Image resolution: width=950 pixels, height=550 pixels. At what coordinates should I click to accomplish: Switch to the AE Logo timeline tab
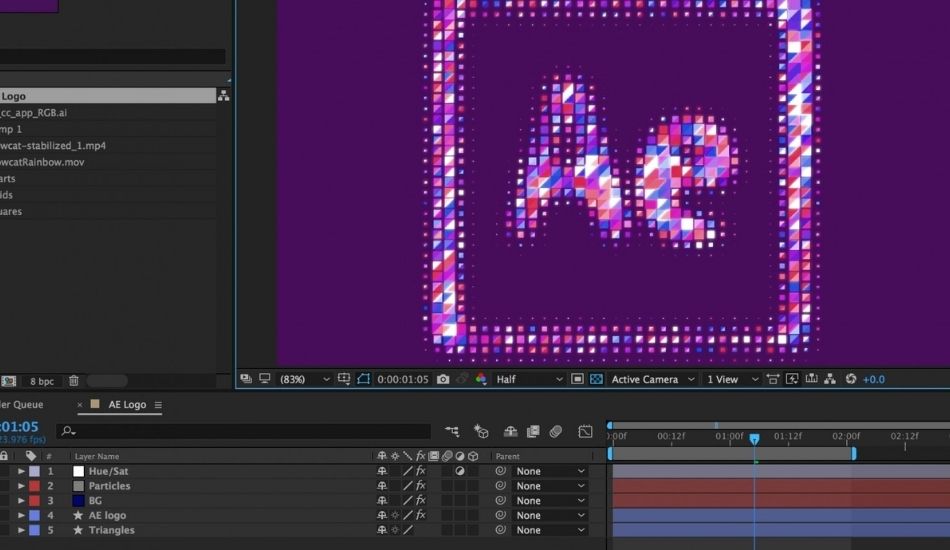[121, 405]
